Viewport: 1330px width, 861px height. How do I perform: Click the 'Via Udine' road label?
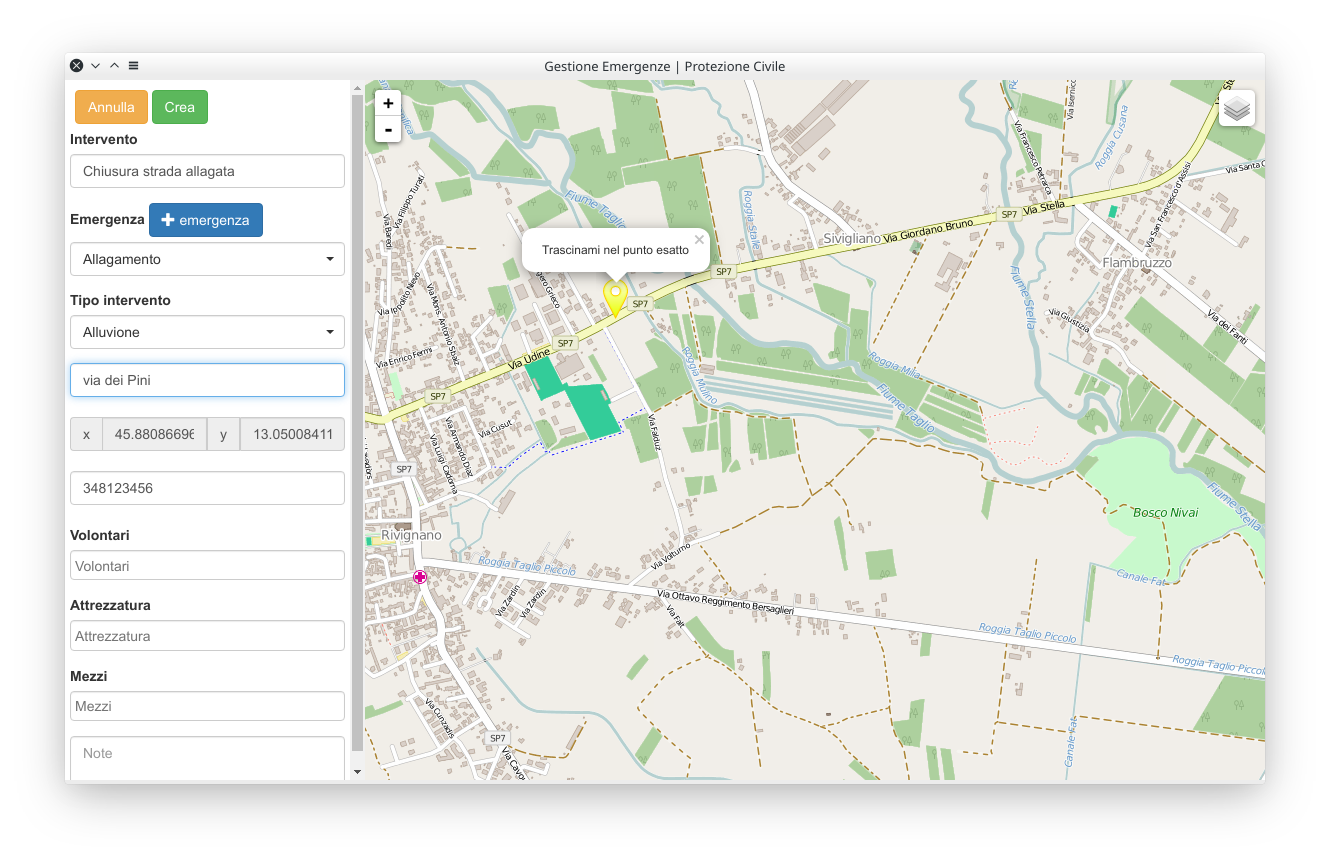528,358
